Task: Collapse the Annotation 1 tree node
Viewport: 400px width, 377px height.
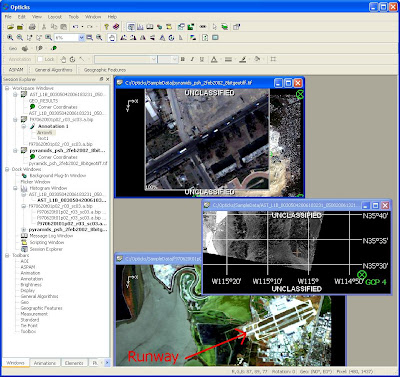Action: [x=23, y=126]
